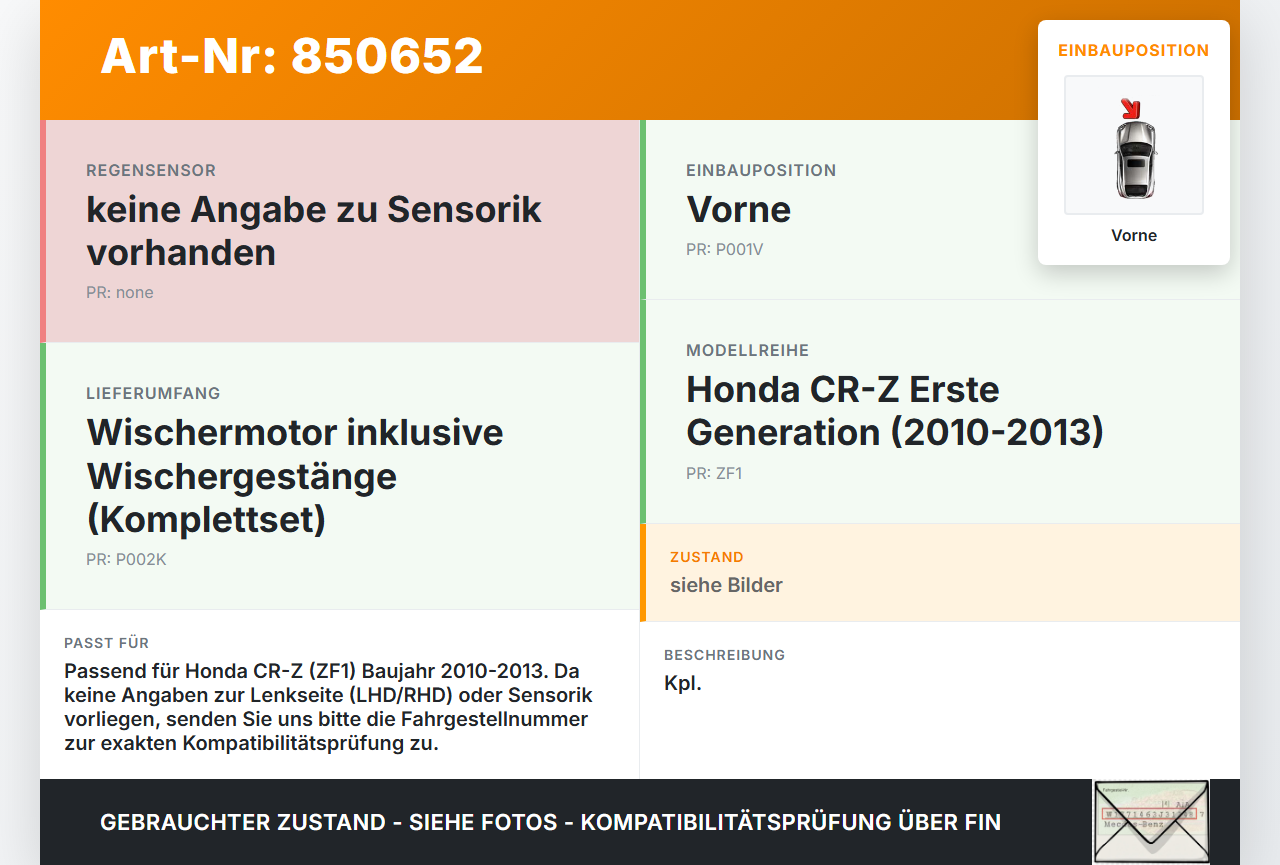Click the MODELLREIHE section label
The image size is (1280, 865).
[x=747, y=350]
